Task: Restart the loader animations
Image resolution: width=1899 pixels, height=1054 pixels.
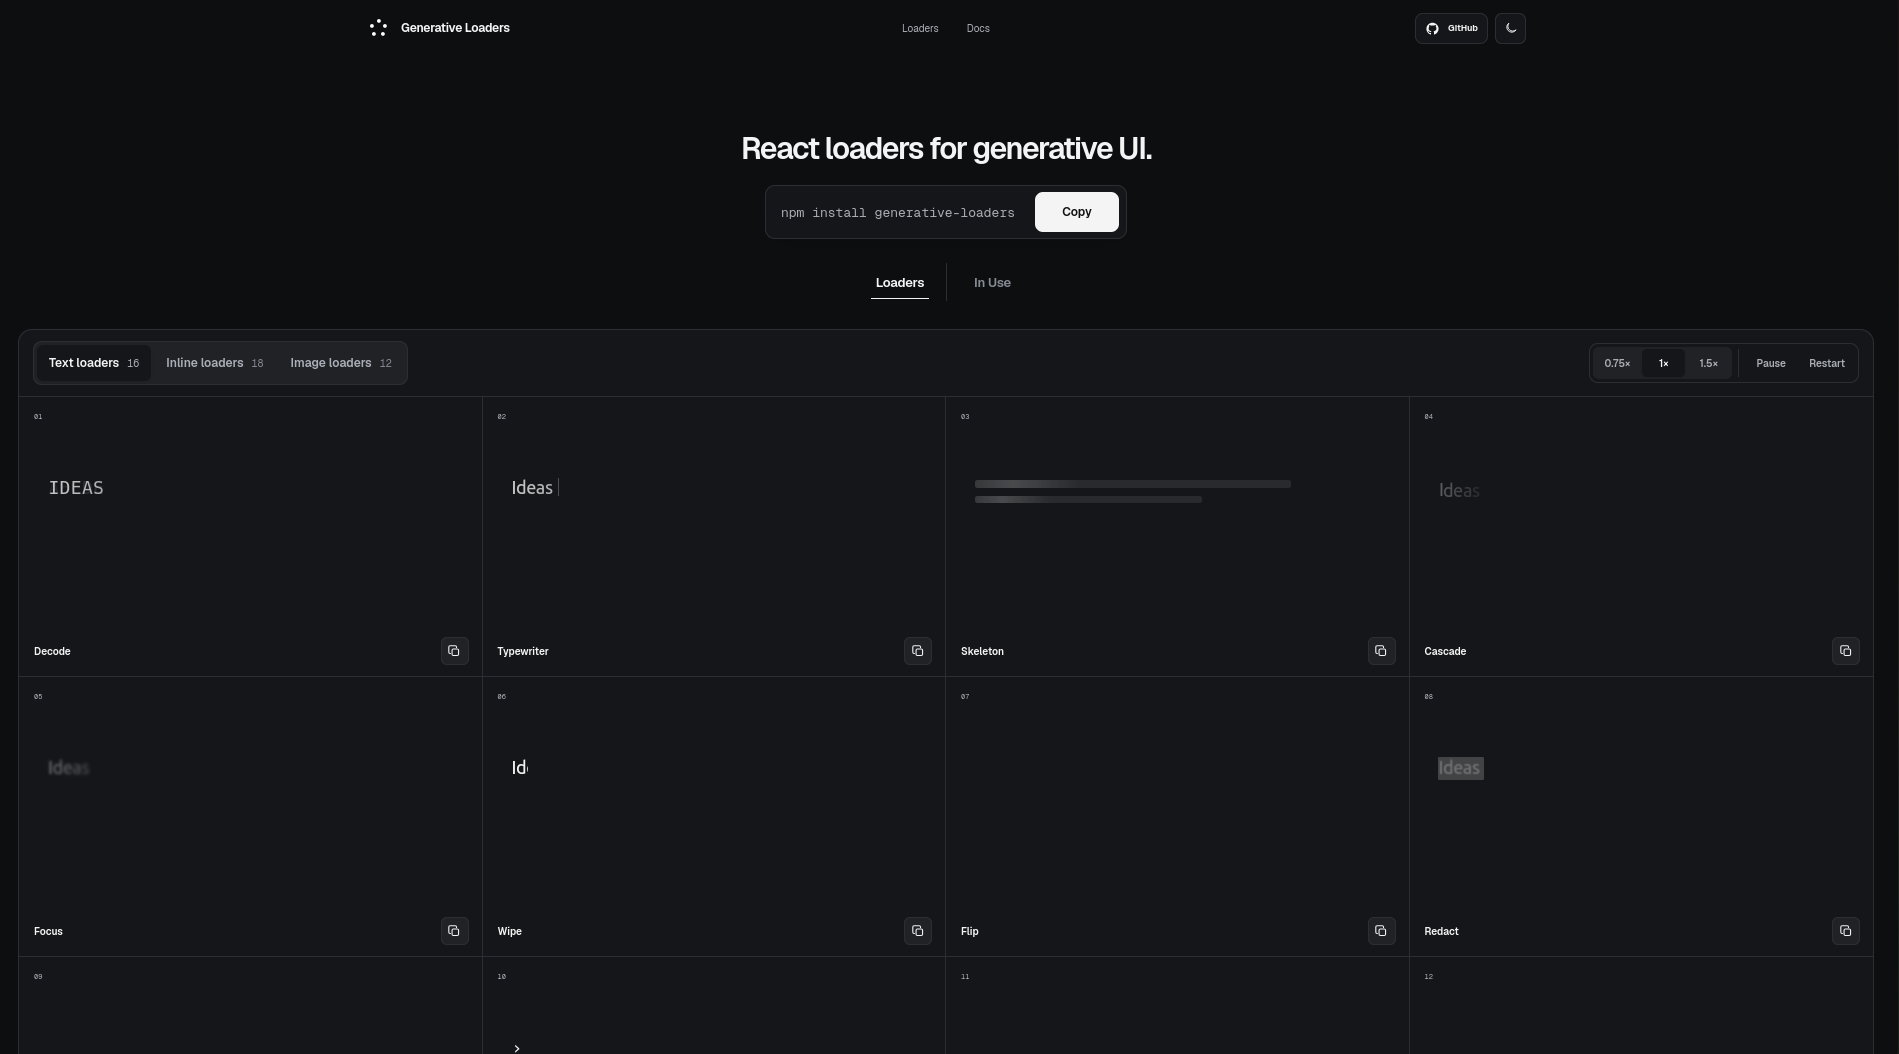Action: pos(1826,363)
